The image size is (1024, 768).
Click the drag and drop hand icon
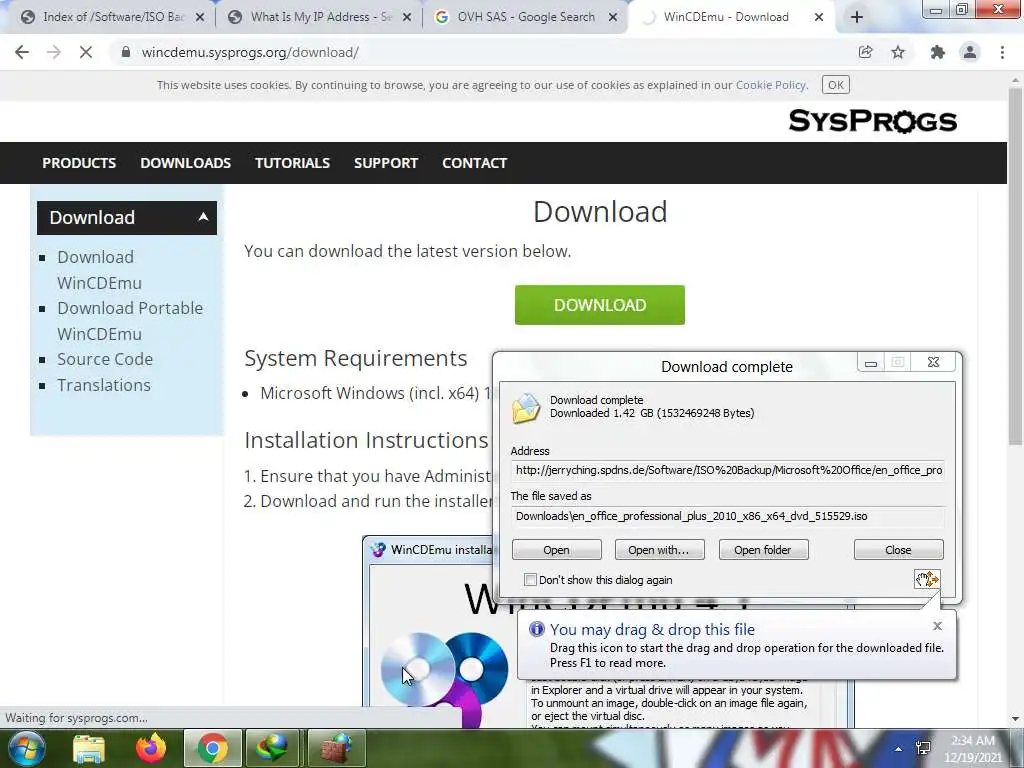click(927, 579)
